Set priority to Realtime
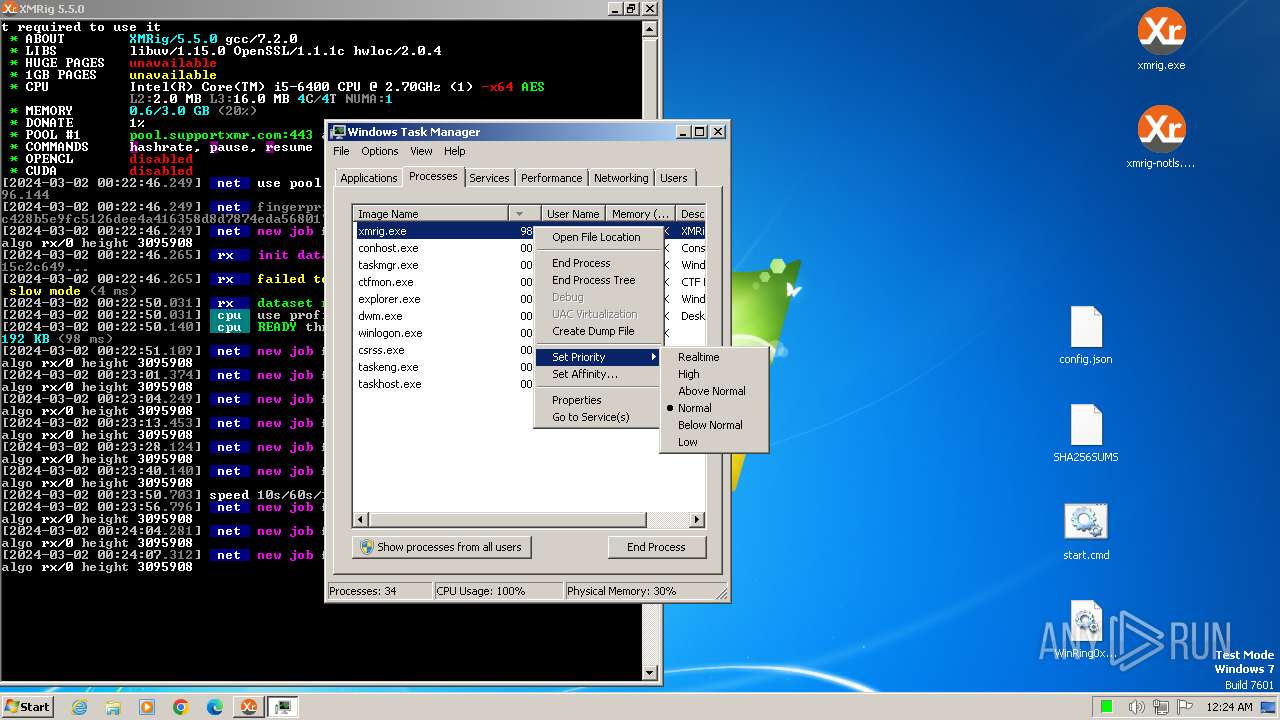The image size is (1280, 720). (714, 357)
